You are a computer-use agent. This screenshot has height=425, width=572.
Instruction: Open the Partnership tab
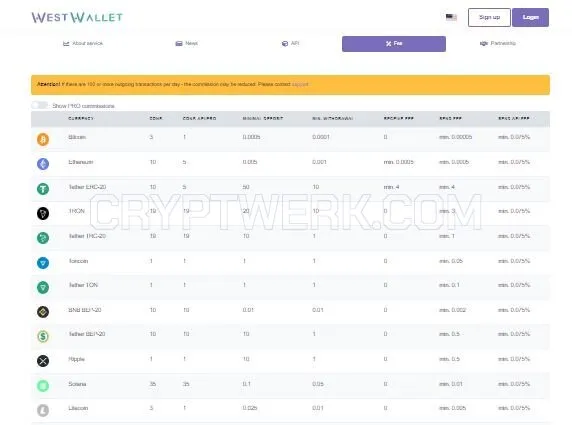[x=498, y=43]
